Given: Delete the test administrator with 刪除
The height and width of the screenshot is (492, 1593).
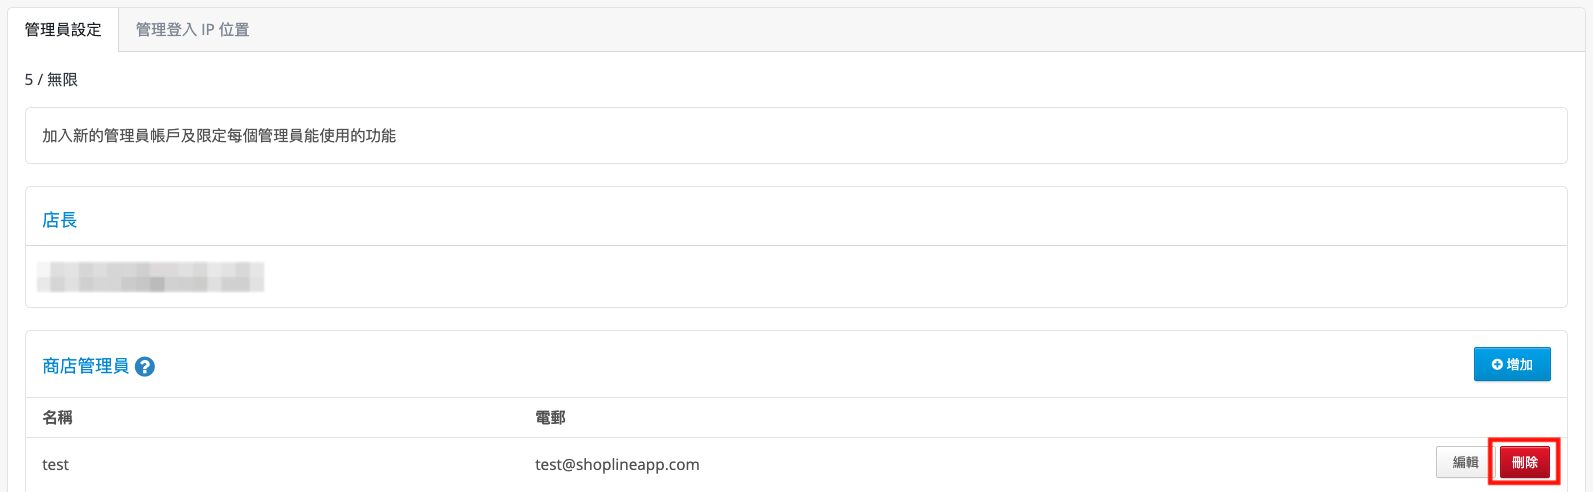Looking at the screenshot, I should click(x=1525, y=462).
